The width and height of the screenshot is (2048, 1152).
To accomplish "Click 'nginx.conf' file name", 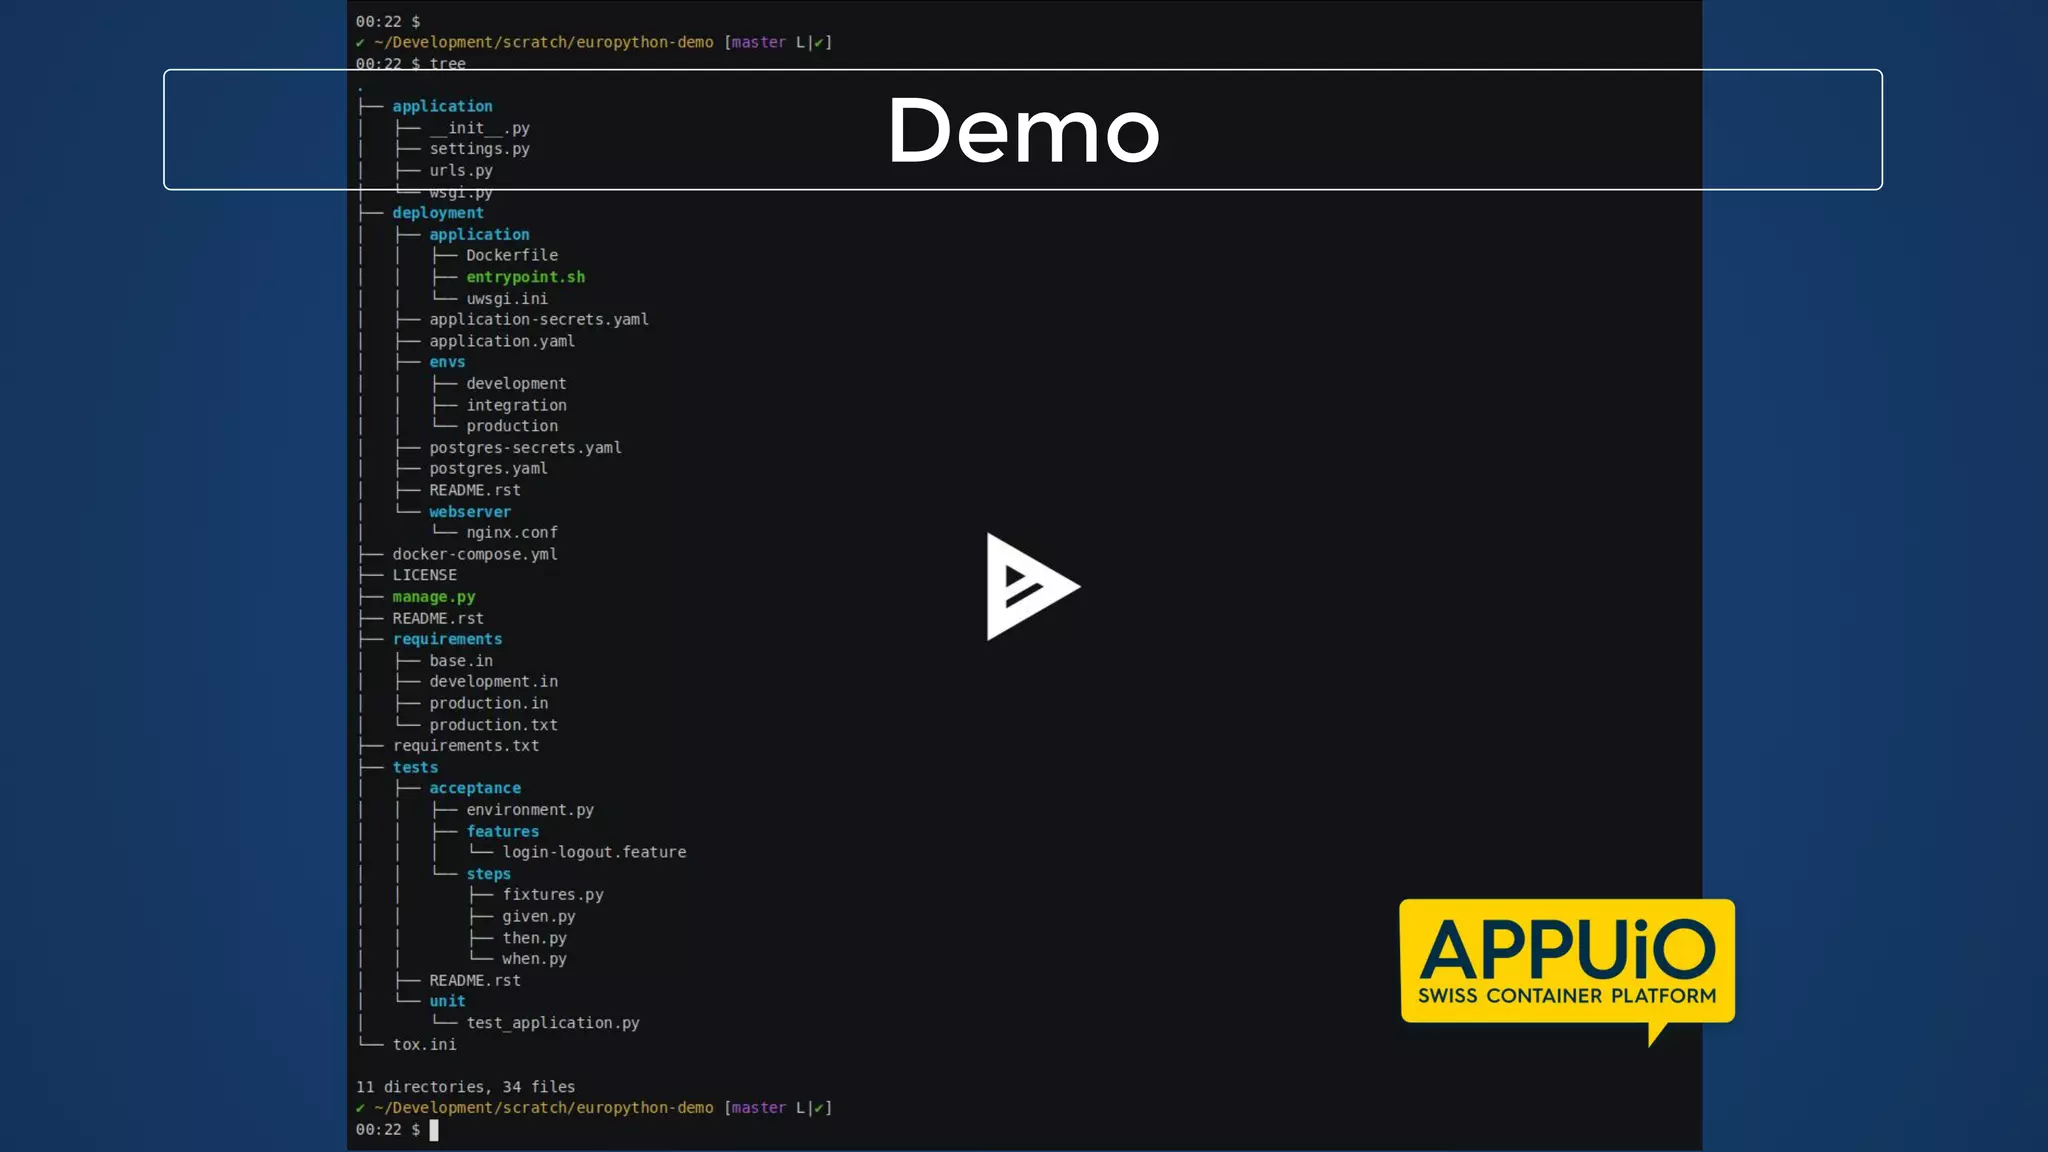I will (x=512, y=532).
